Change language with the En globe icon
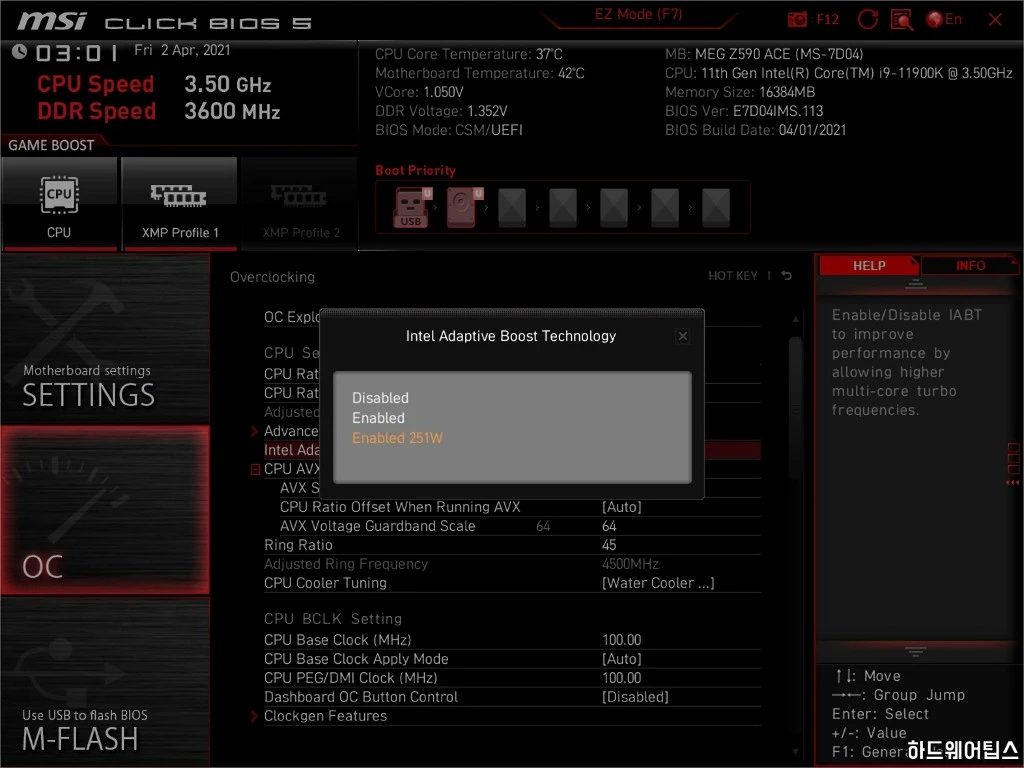Viewport: 1024px width, 768px height. tap(944, 20)
